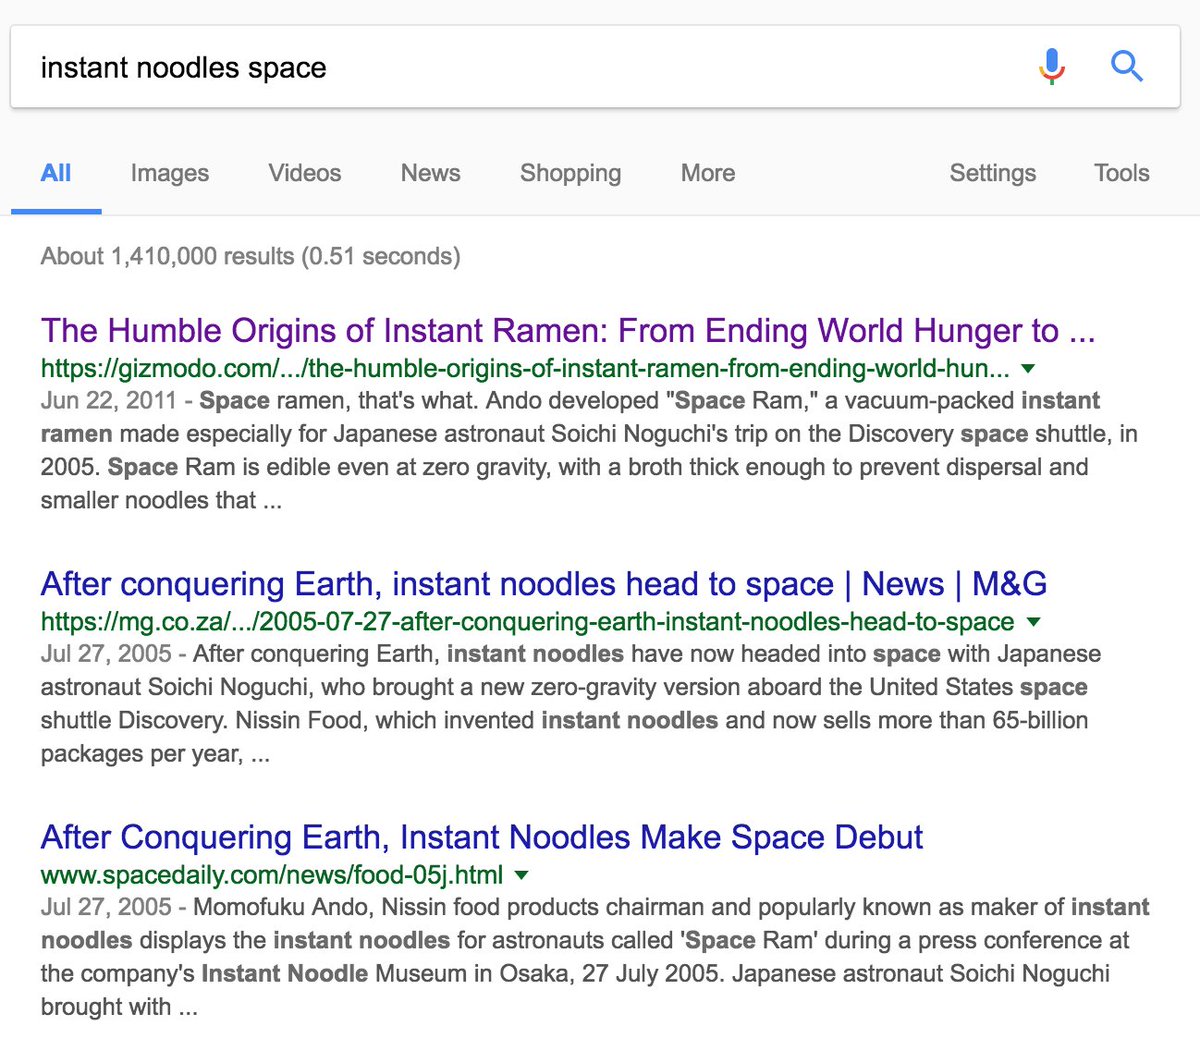Expand the mg.co.za result dropdown arrow

click(x=1033, y=622)
